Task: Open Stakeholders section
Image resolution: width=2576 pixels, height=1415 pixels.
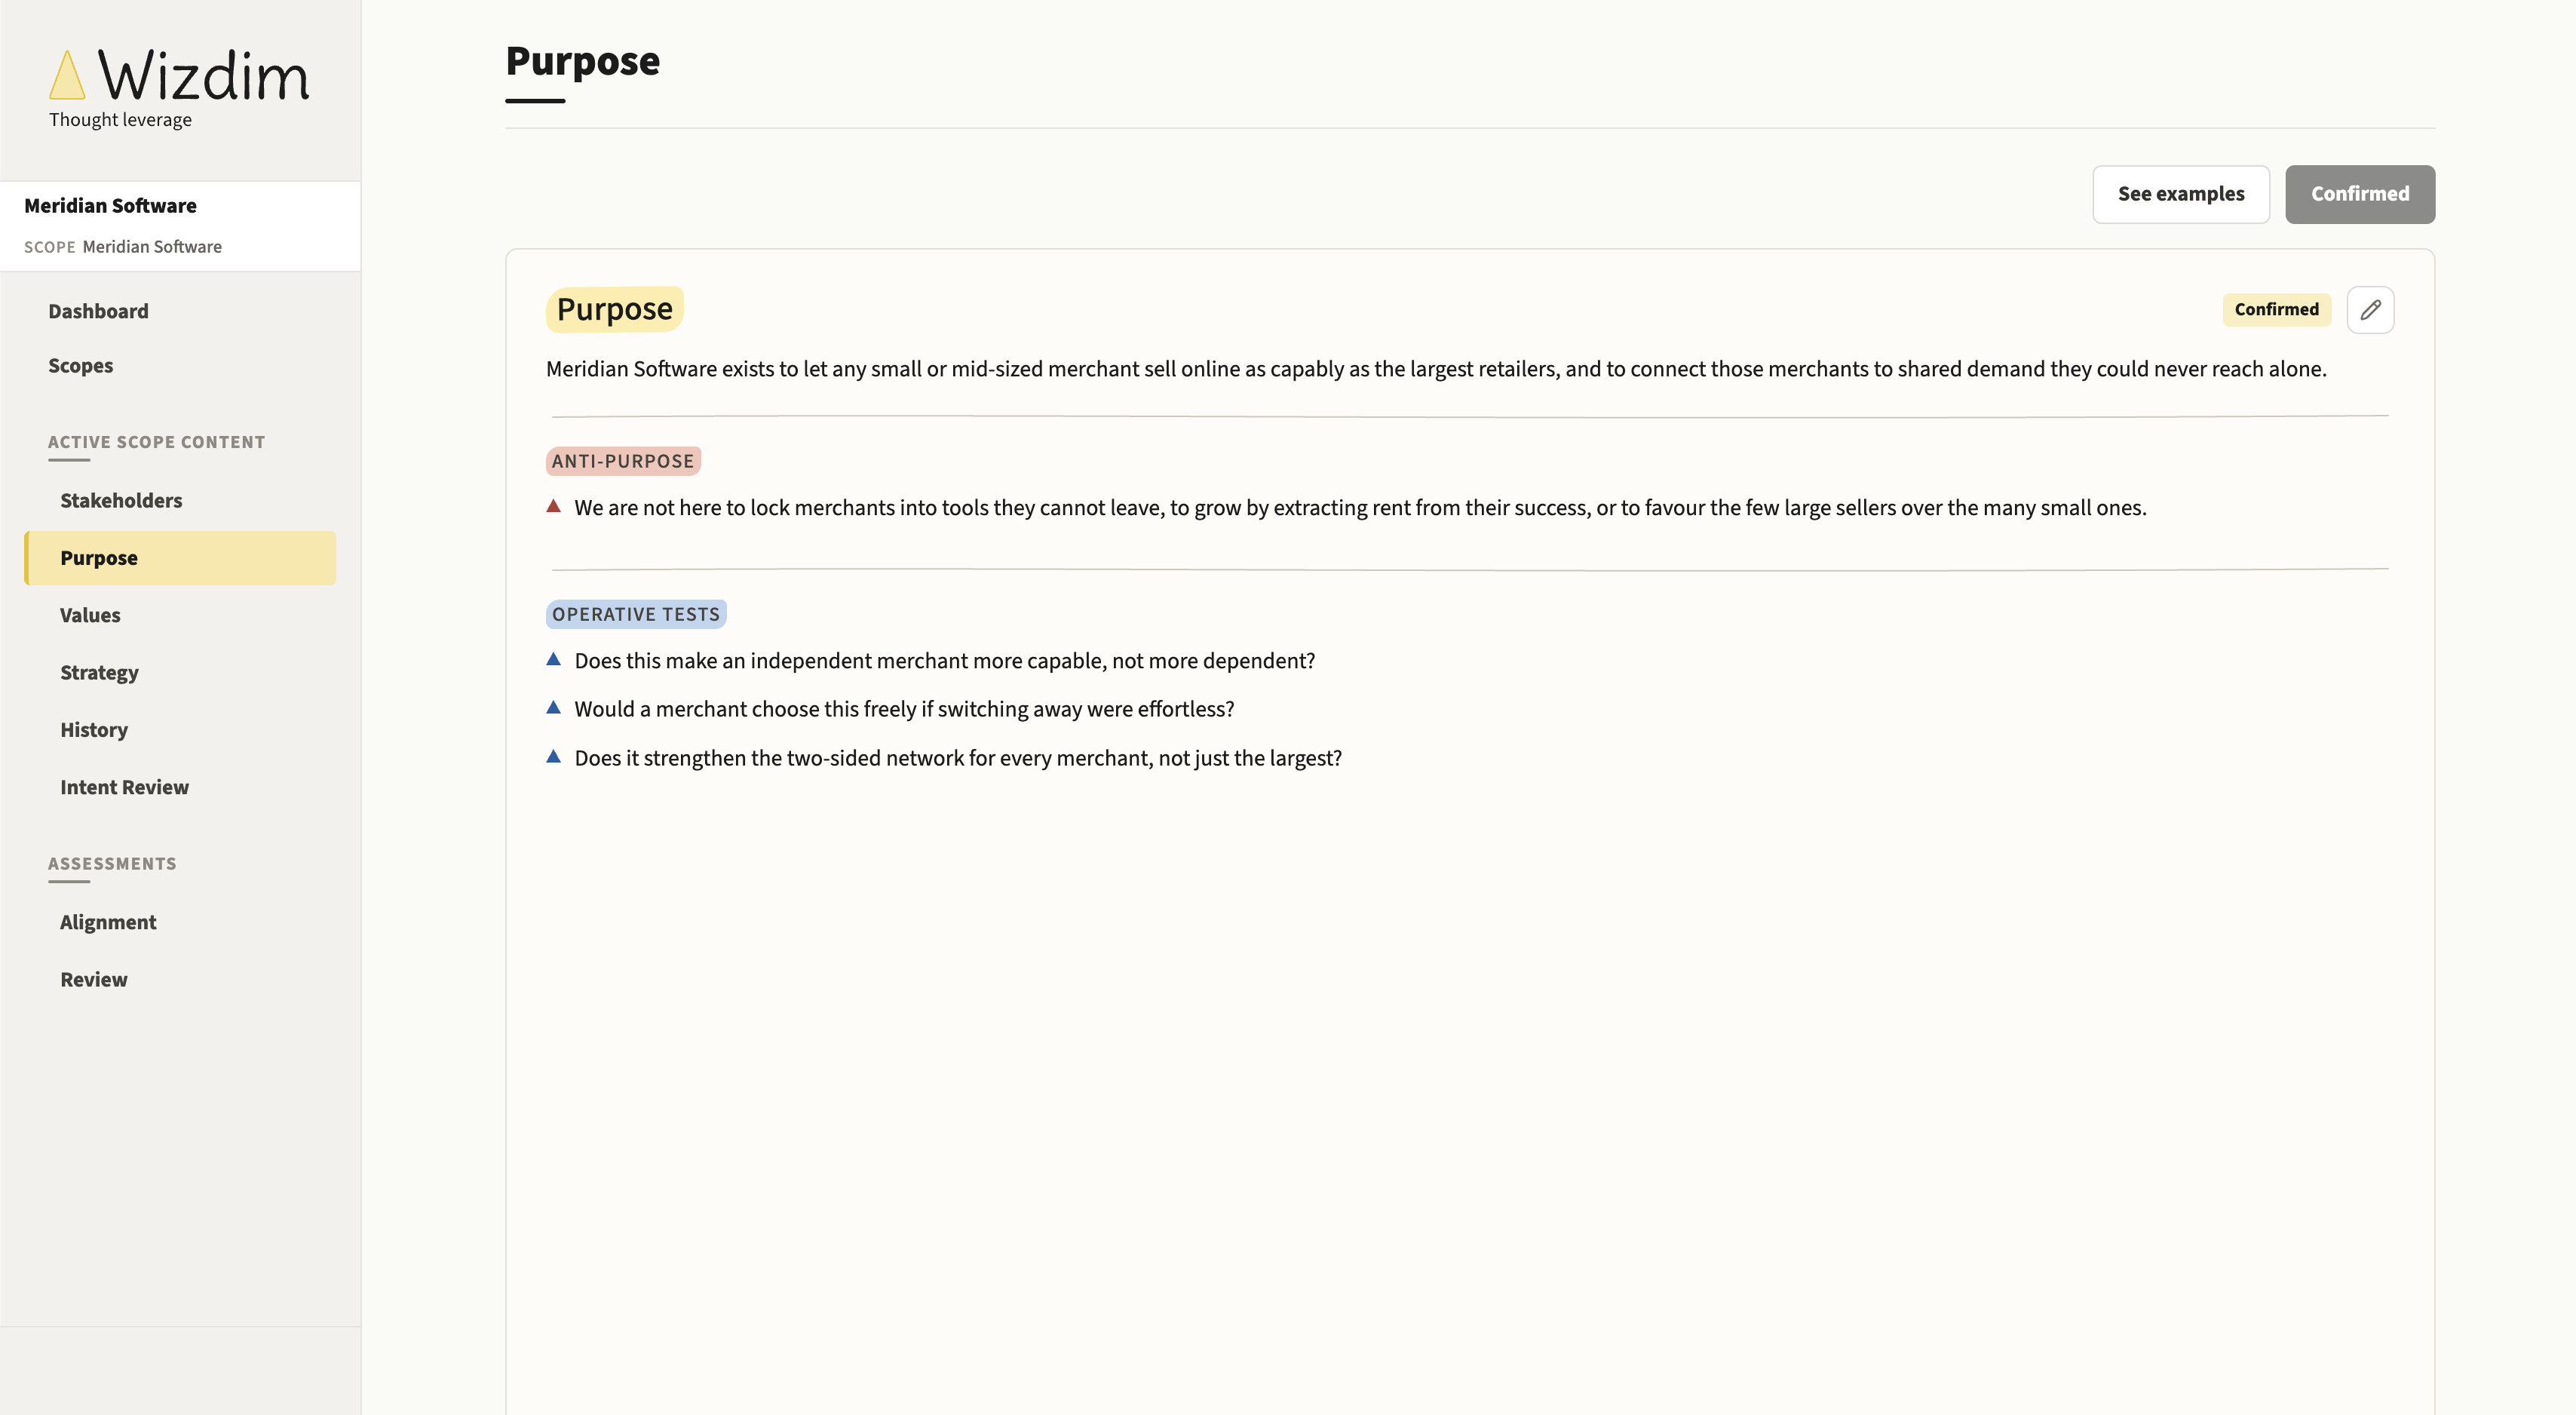Action: pyautogui.click(x=180, y=500)
